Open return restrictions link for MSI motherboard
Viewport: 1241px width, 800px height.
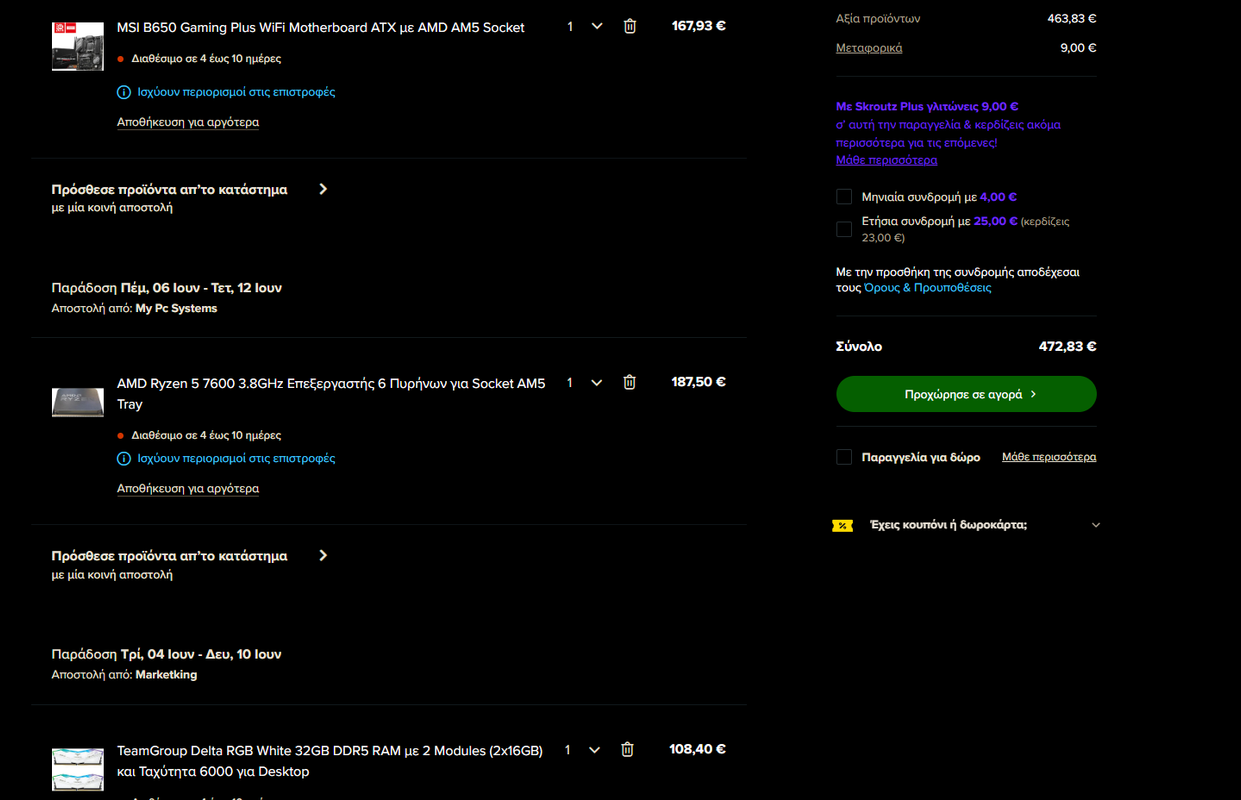click(x=236, y=92)
